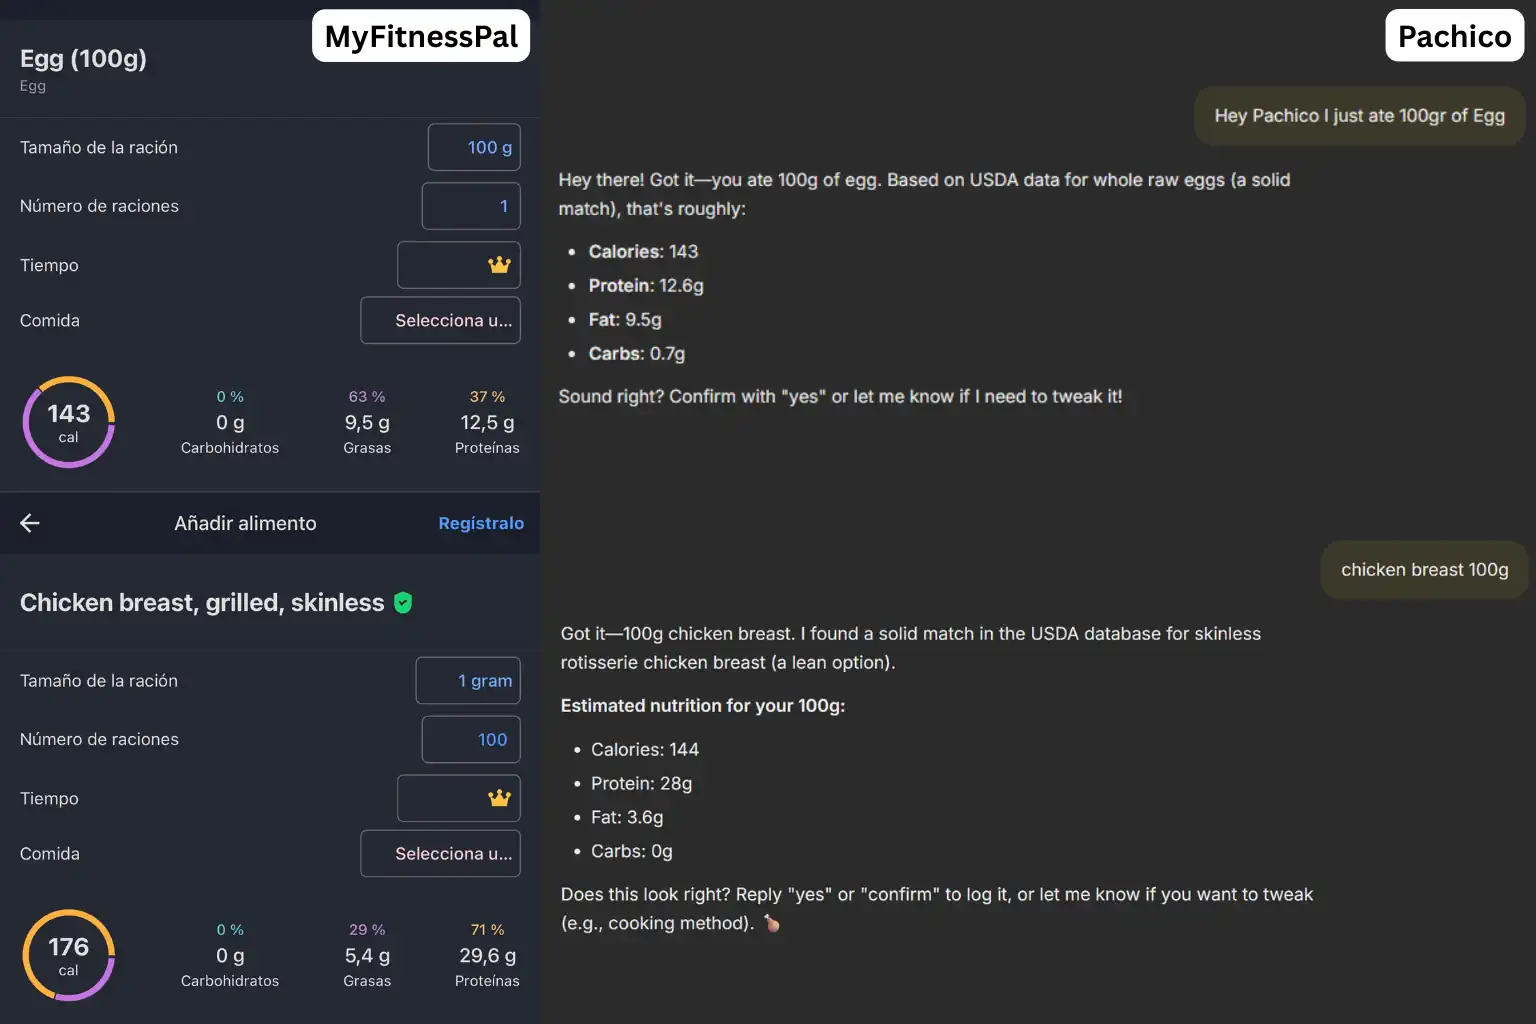Go back using the arrow beside Añadir alimento
1536x1024 pixels.
pyautogui.click(x=30, y=523)
